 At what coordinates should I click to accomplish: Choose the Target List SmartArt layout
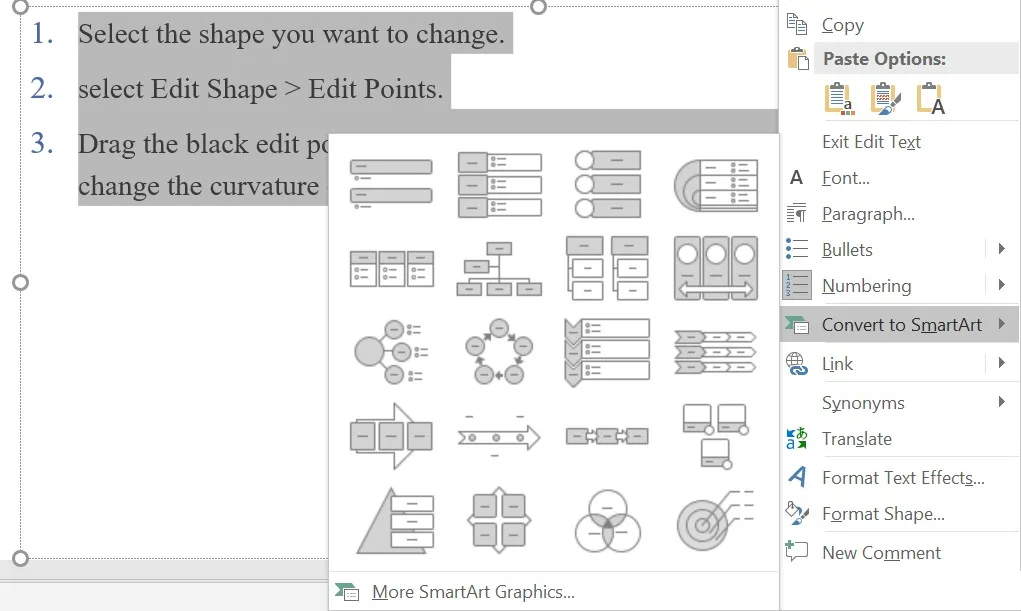coord(716,520)
